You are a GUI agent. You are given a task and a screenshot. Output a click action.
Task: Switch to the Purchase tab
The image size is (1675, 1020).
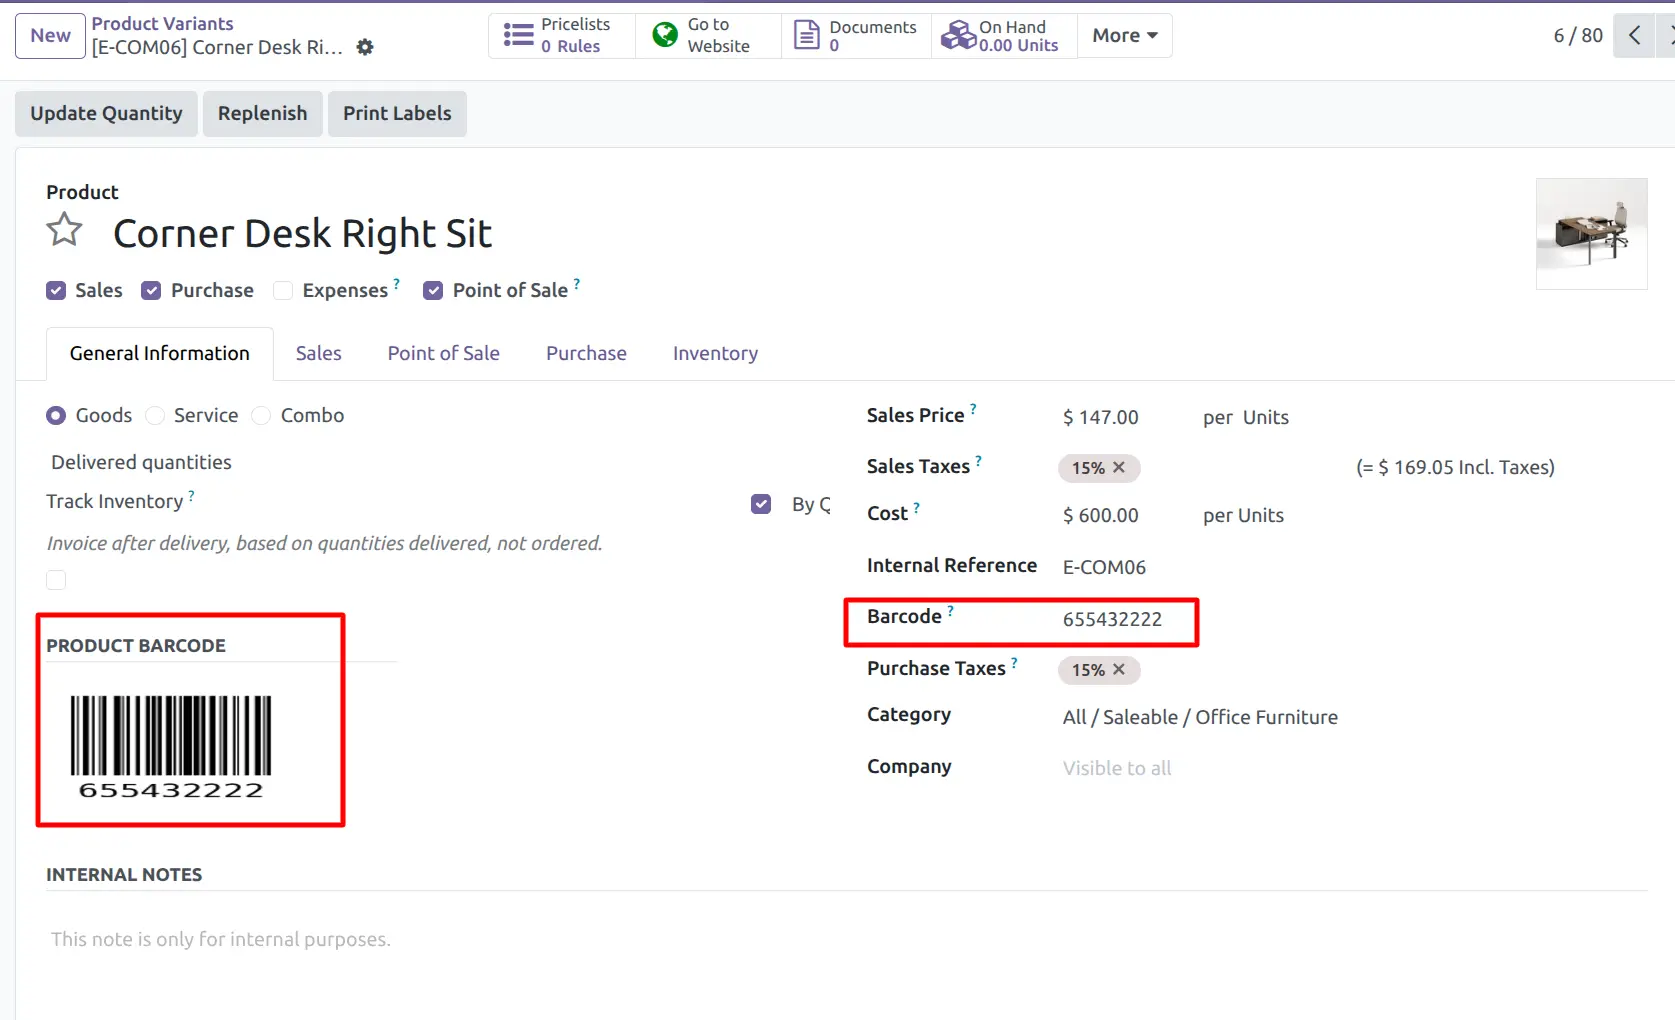click(x=586, y=353)
